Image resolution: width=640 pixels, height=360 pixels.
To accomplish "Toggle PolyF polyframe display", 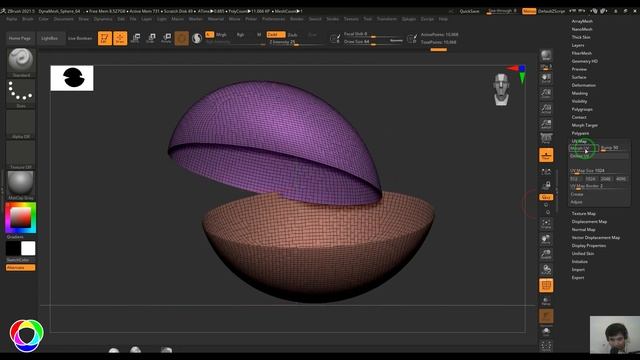I will (546, 286).
